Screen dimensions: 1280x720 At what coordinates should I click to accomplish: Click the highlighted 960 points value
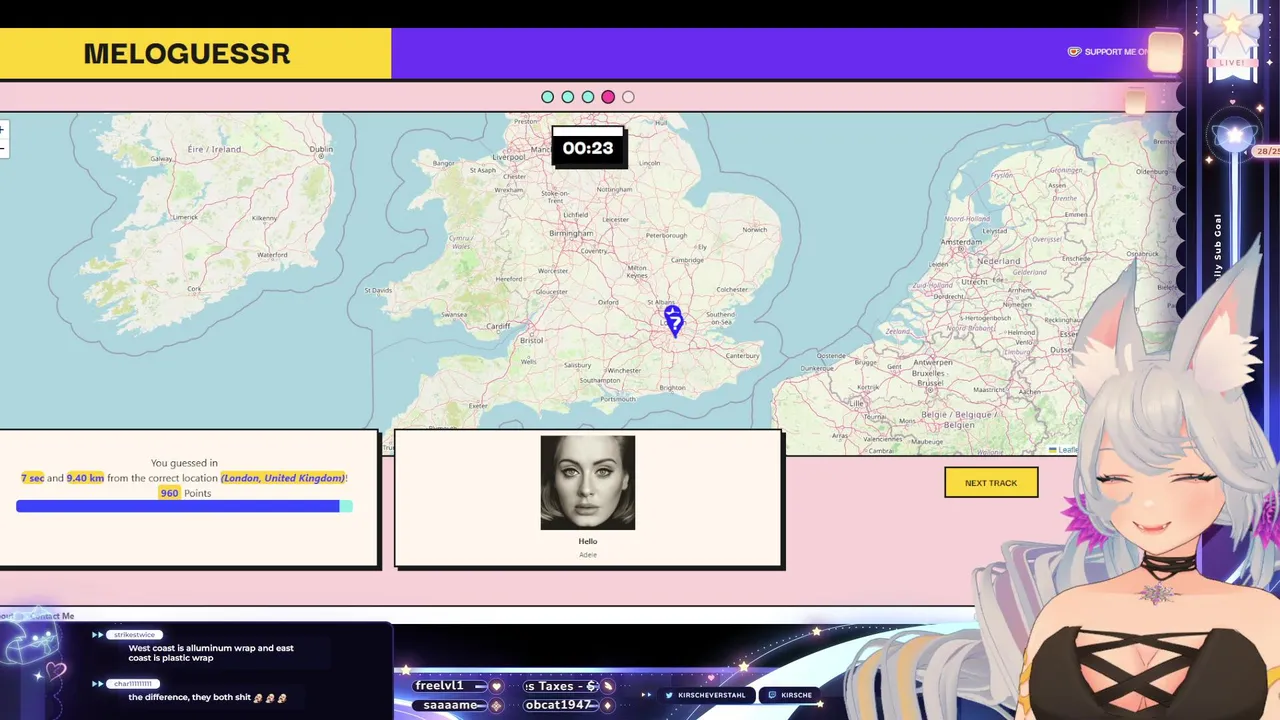(169, 493)
